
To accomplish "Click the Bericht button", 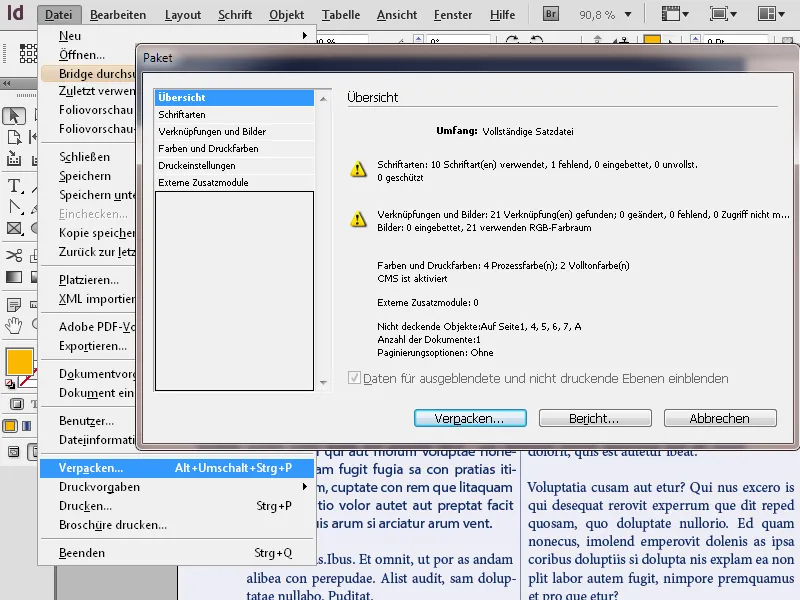I will point(595,418).
